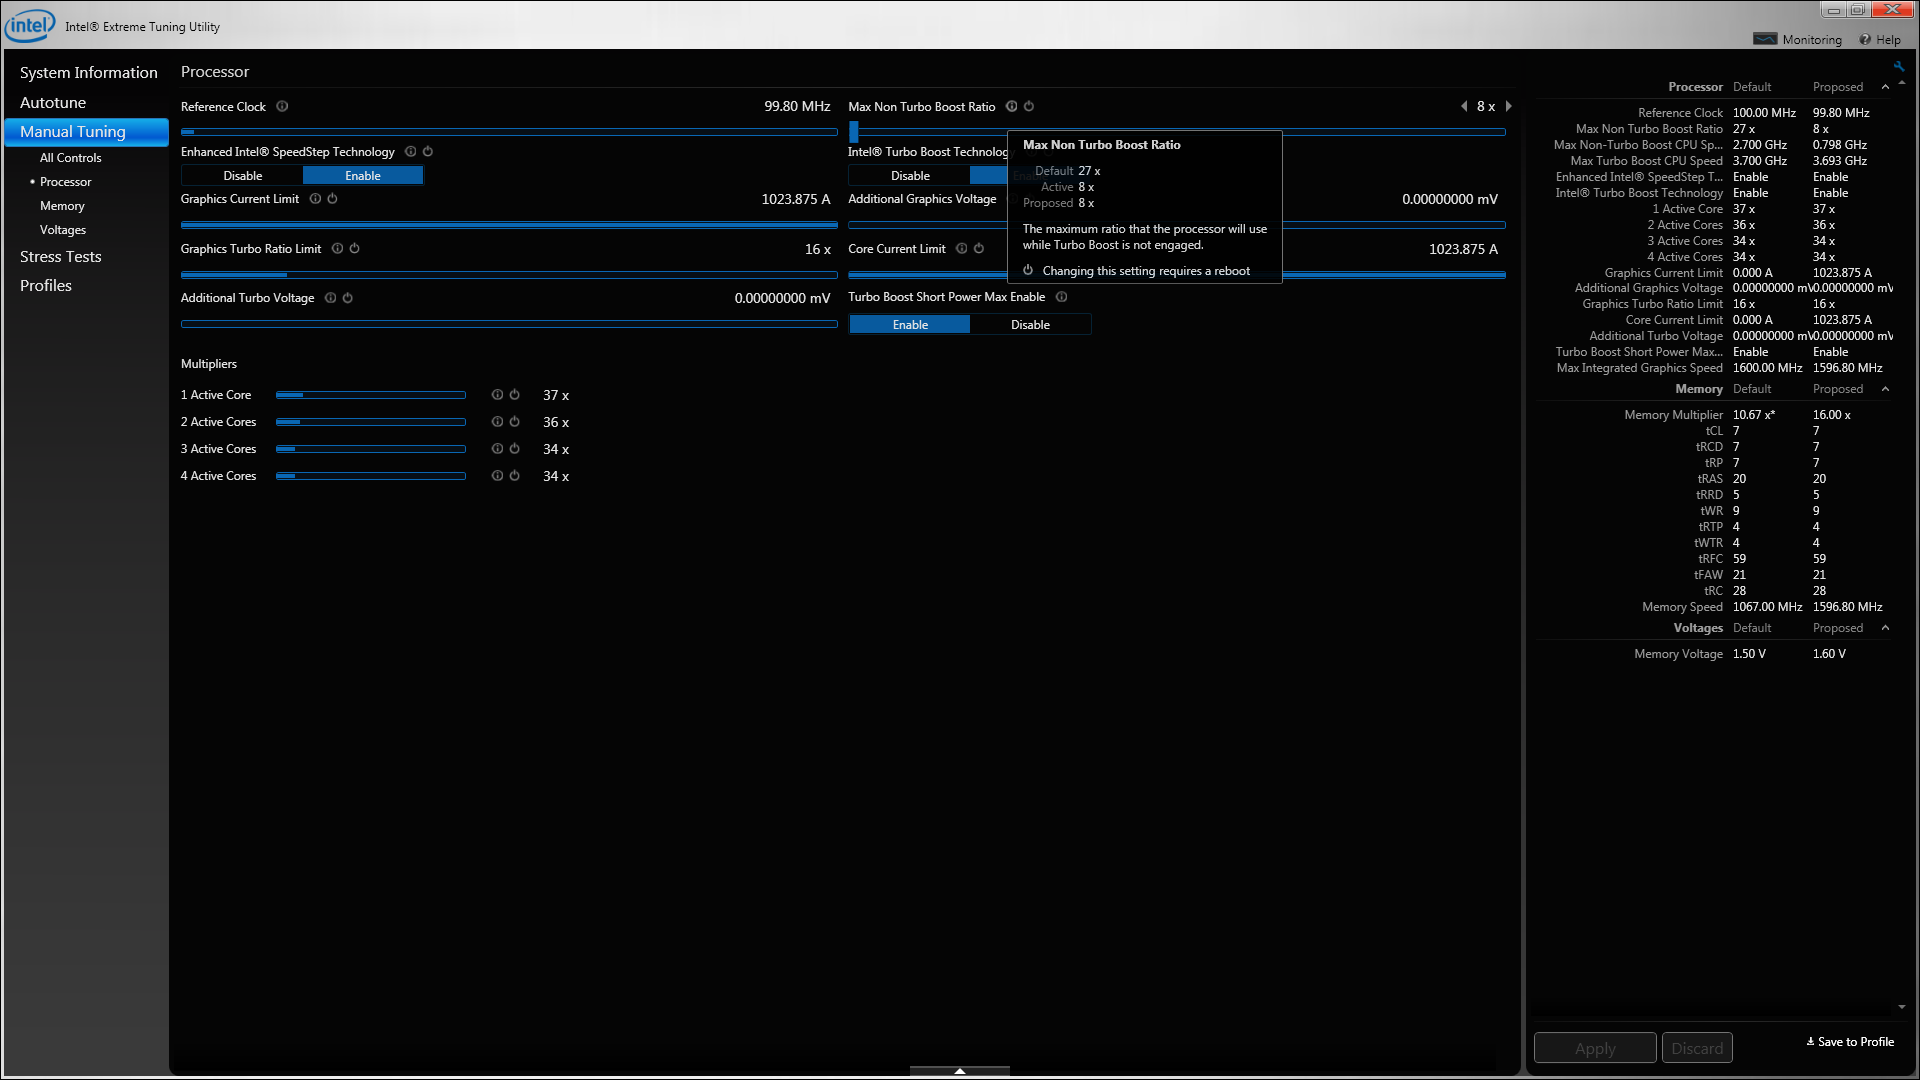Image resolution: width=1920 pixels, height=1080 pixels.
Task: Click info icon for Turbo Boost Short Power Max
Action: pyautogui.click(x=1062, y=297)
